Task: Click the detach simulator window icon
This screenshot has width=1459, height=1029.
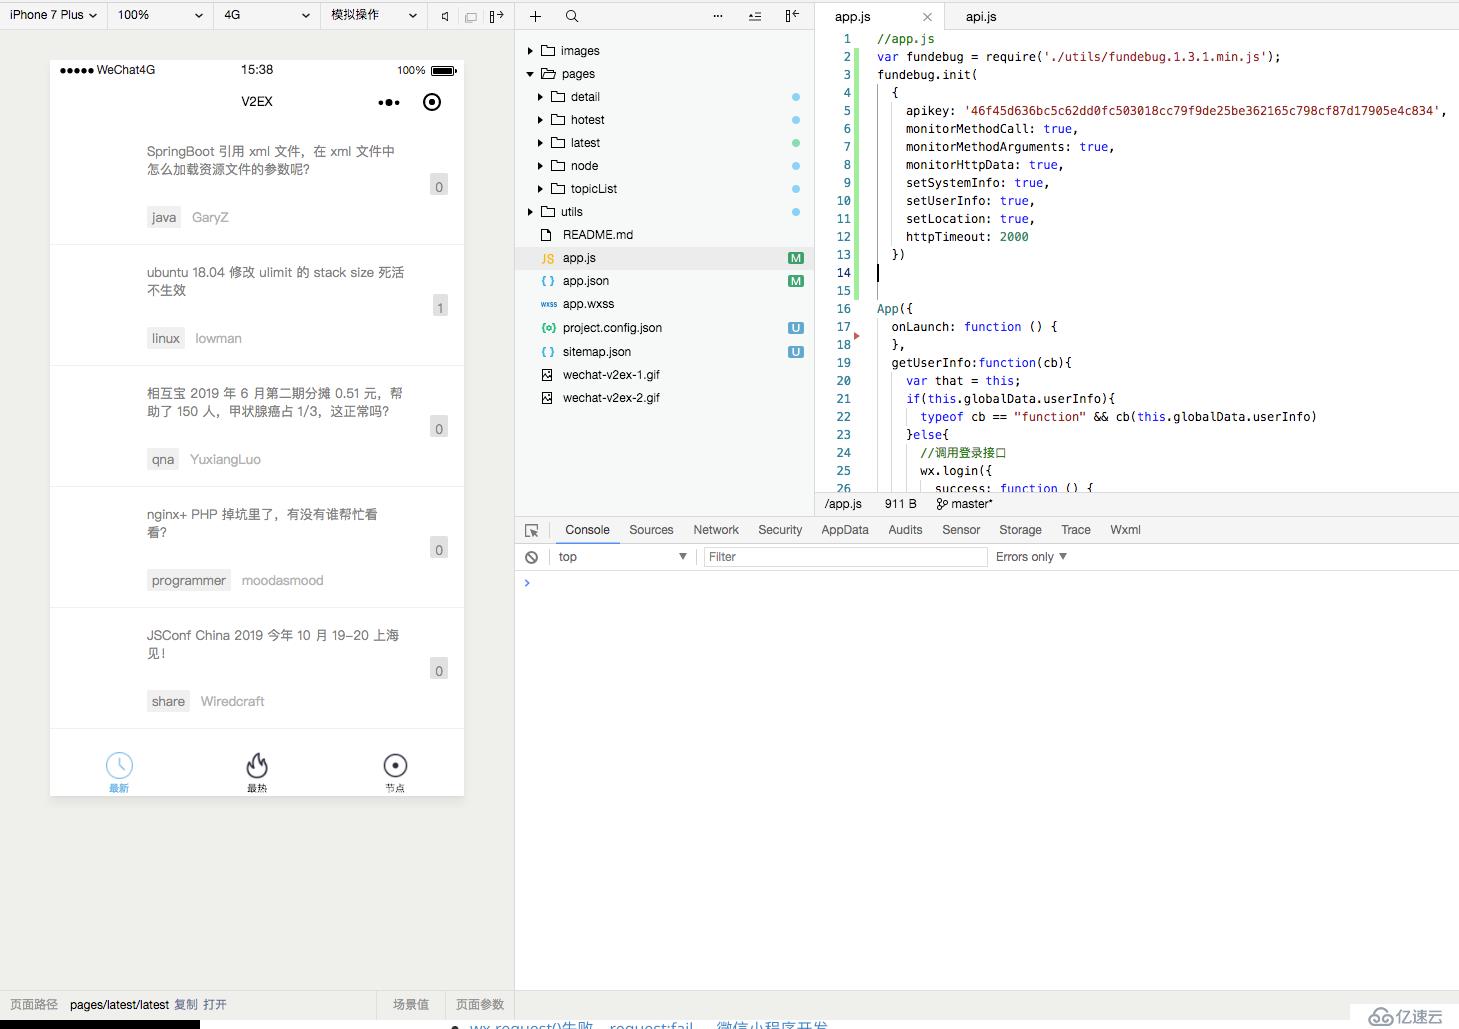Action: pos(471,16)
